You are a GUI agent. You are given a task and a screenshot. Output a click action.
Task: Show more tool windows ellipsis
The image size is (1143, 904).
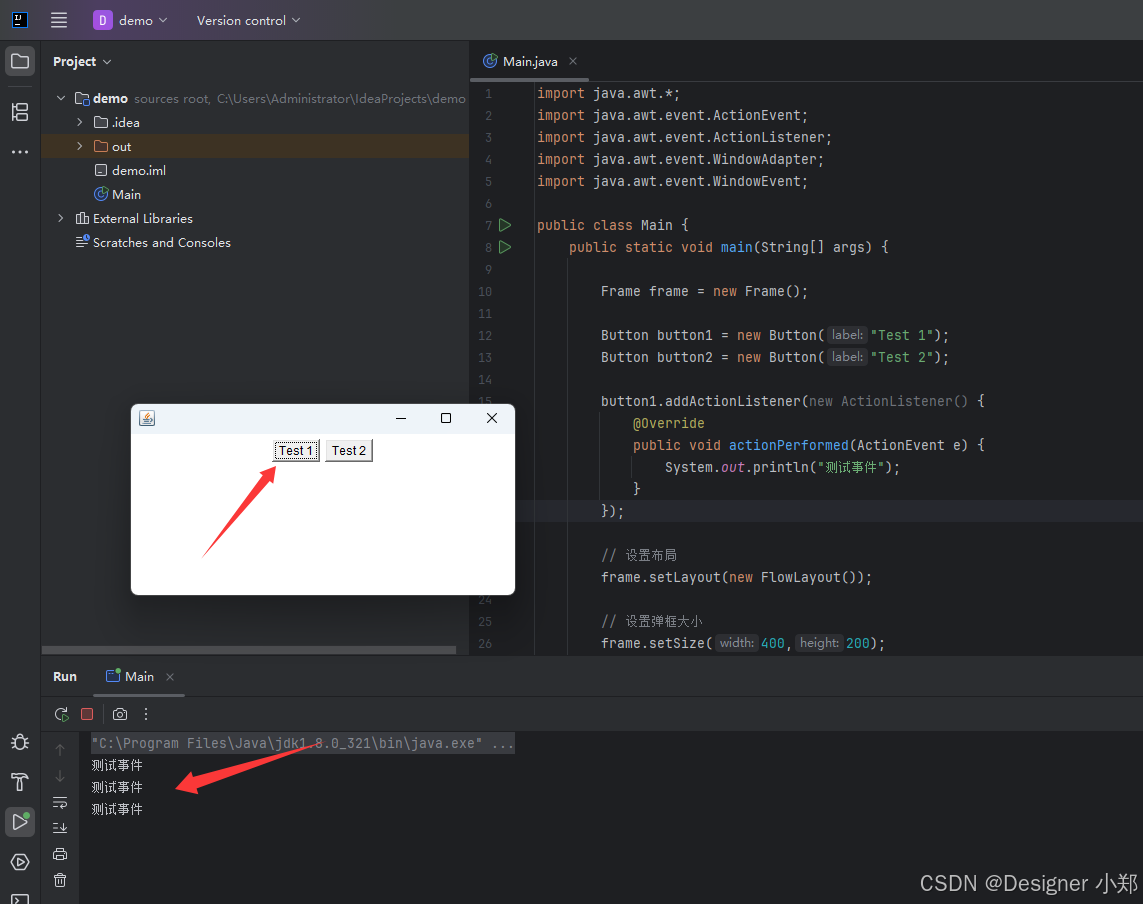tap(20, 152)
